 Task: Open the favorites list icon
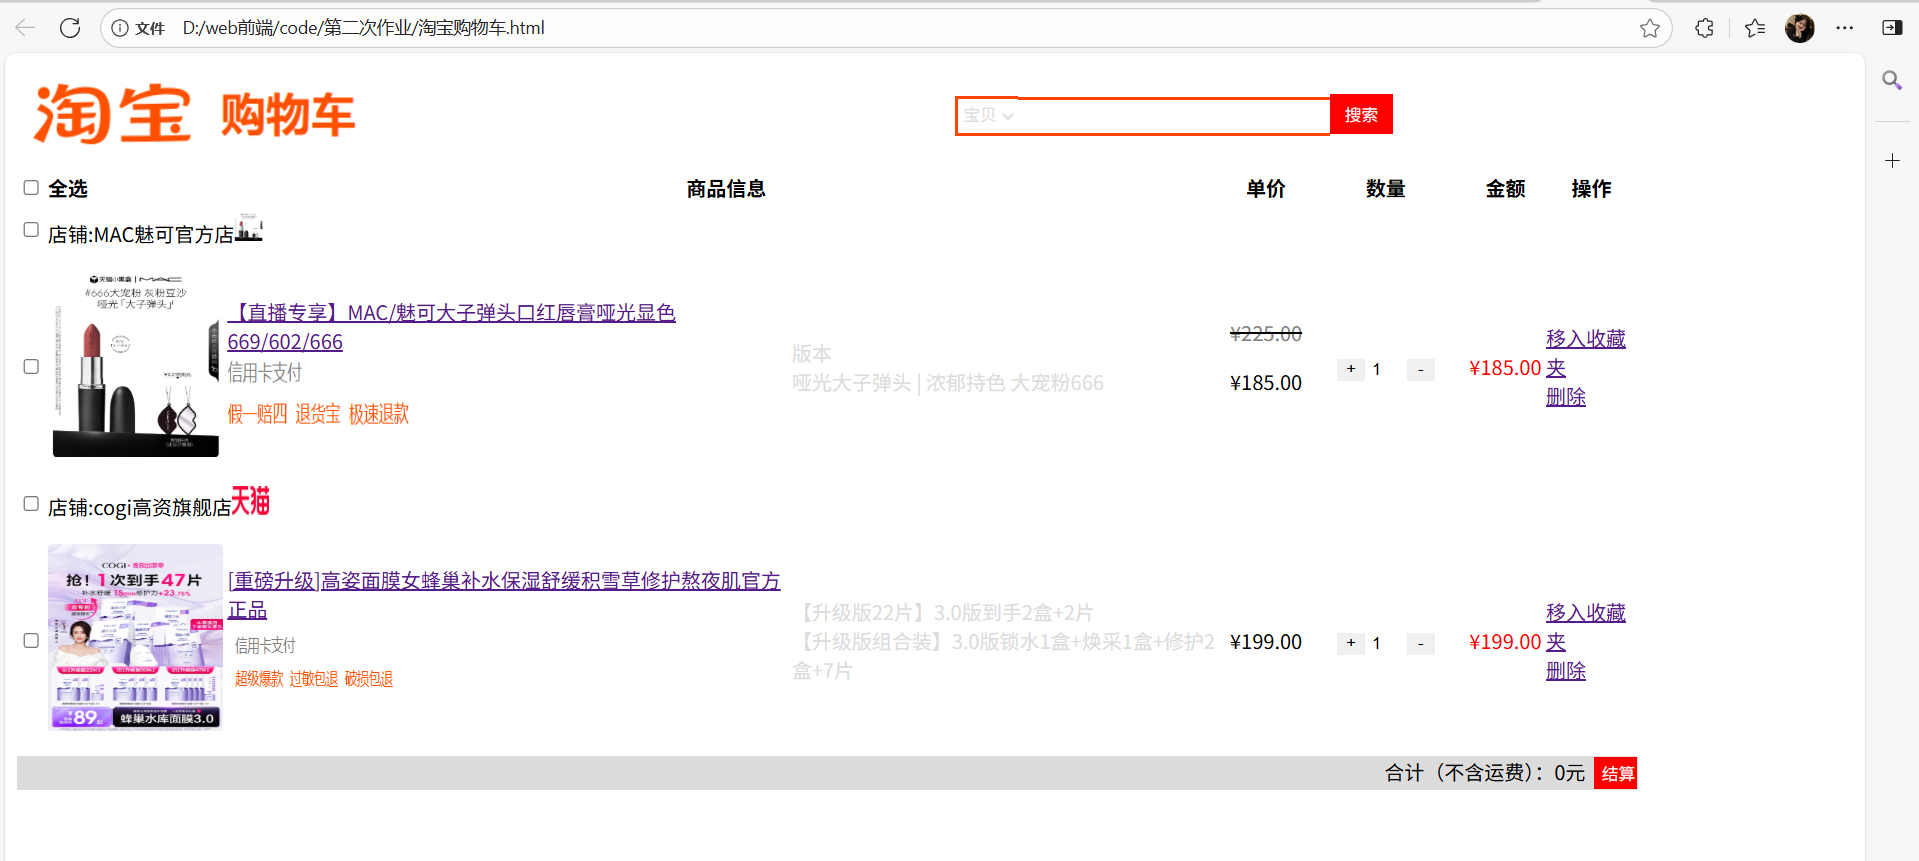1755,28
